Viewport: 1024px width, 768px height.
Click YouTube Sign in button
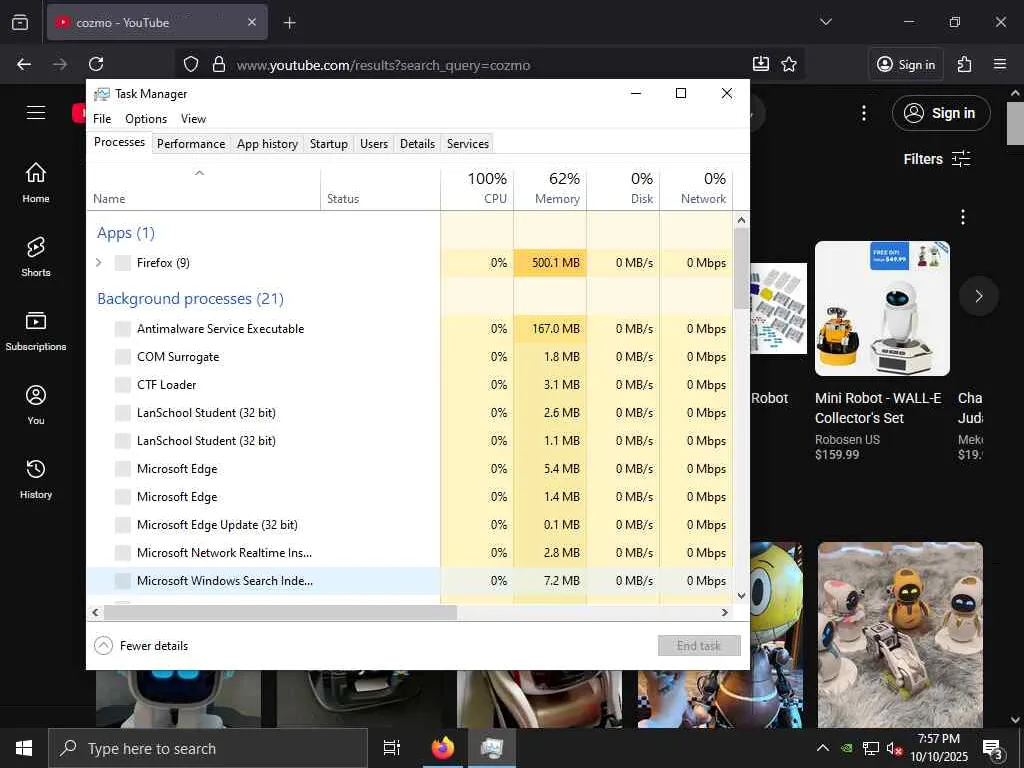(940, 113)
